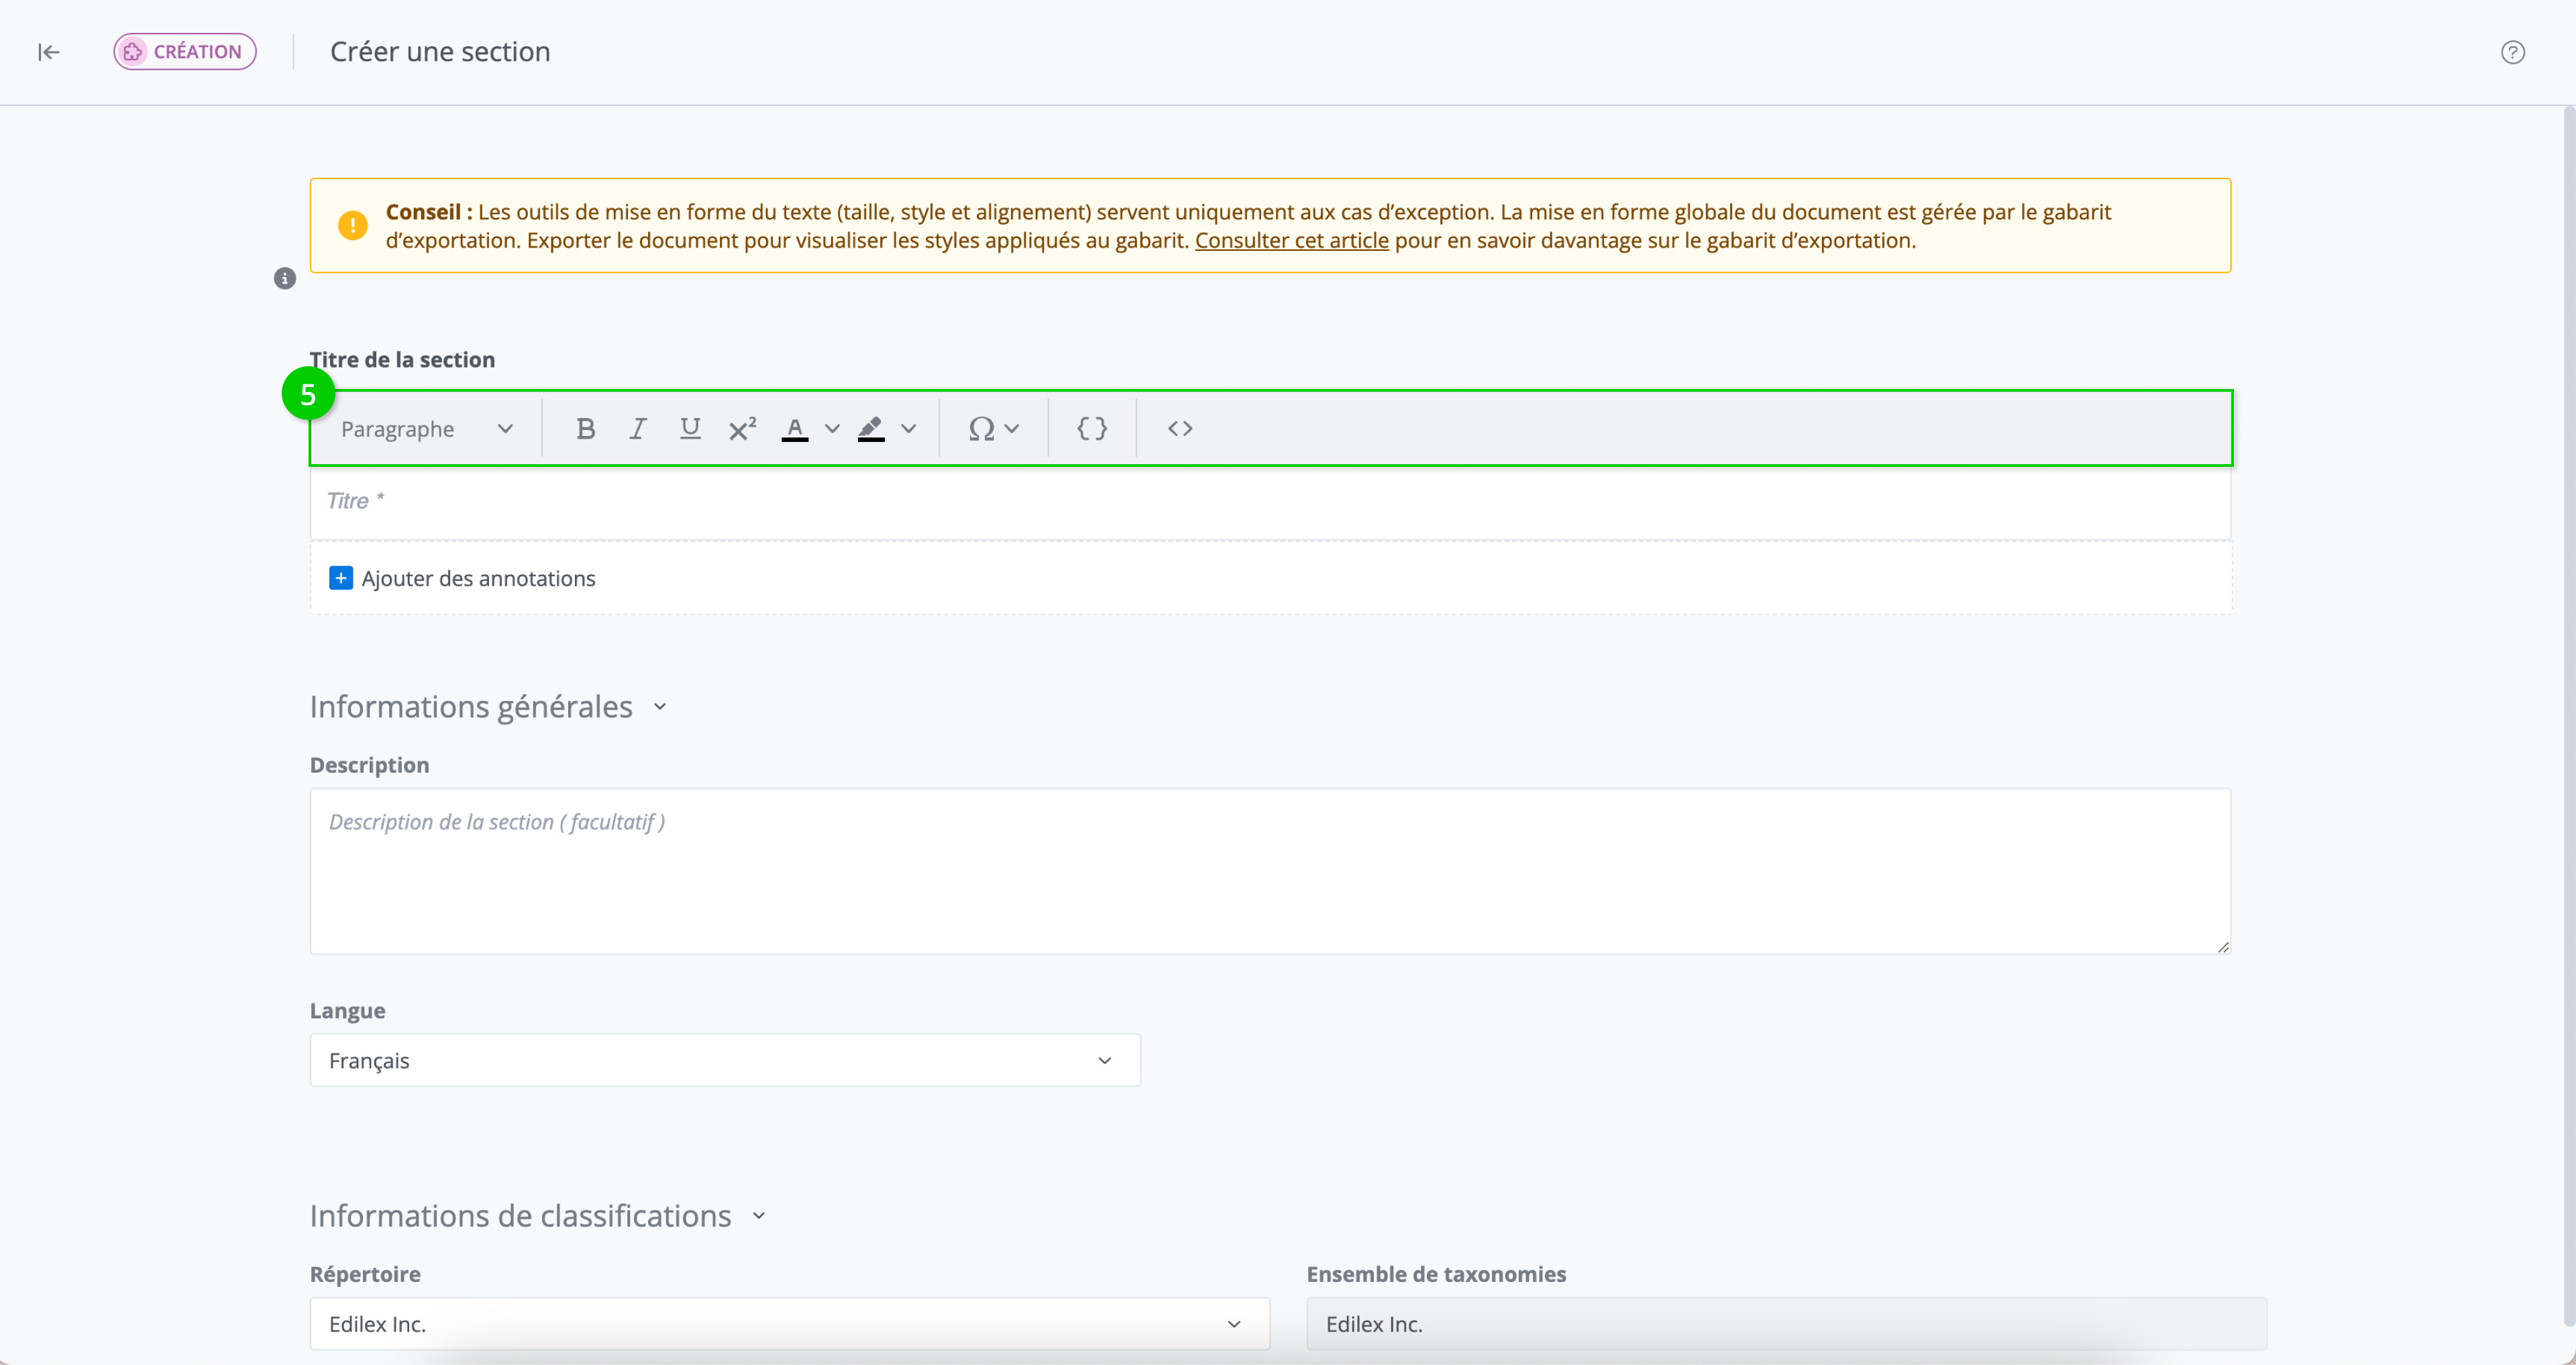Toggle bold formatting in title toolbar
Image resolution: width=2576 pixels, height=1365 pixels.
586,429
